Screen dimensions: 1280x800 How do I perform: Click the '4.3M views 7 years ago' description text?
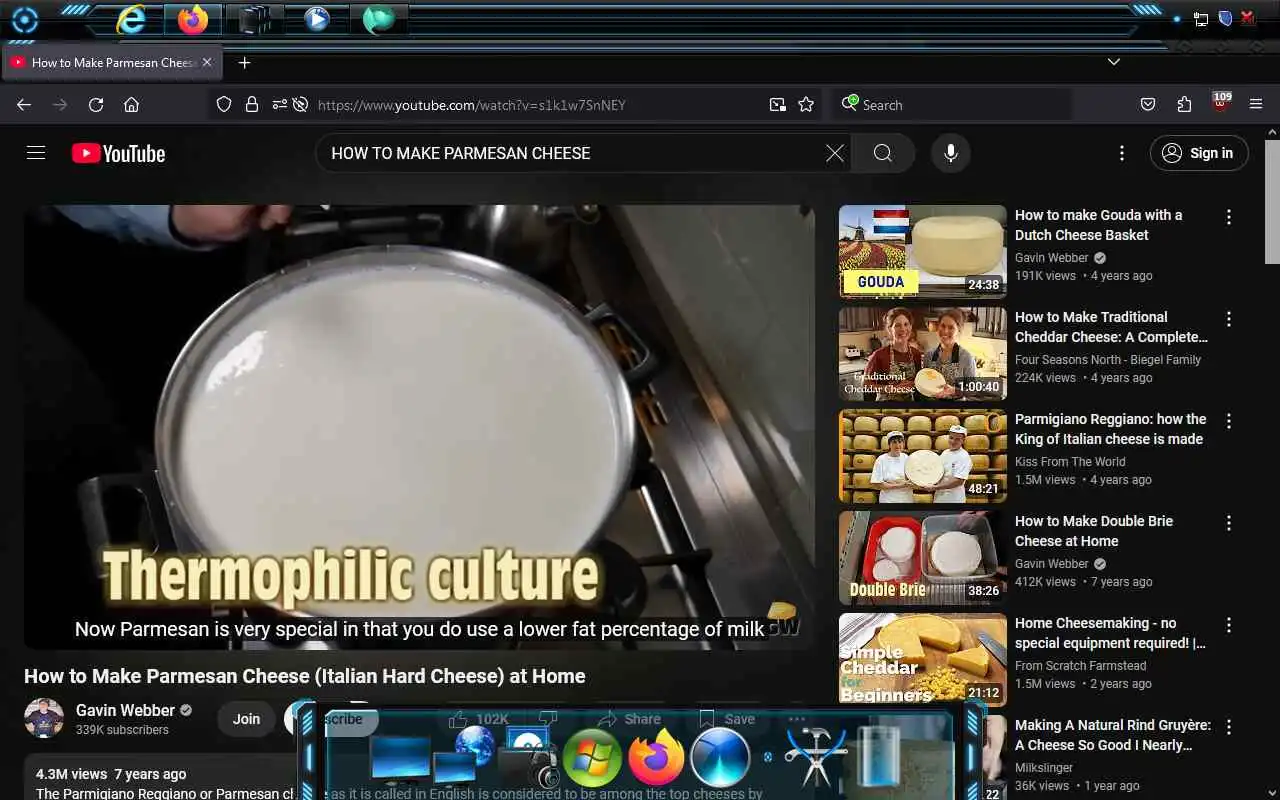point(111,774)
